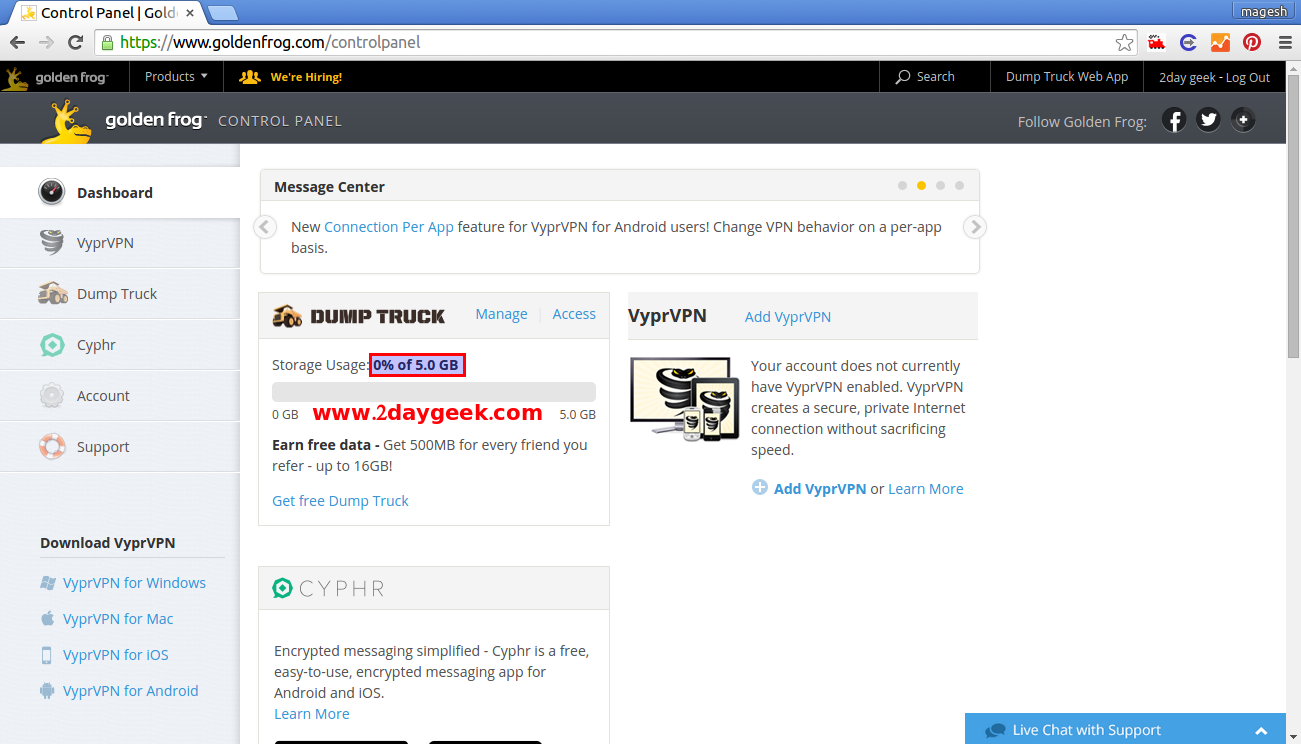Open the Connection Per App link
1301x744 pixels.
click(x=389, y=227)
